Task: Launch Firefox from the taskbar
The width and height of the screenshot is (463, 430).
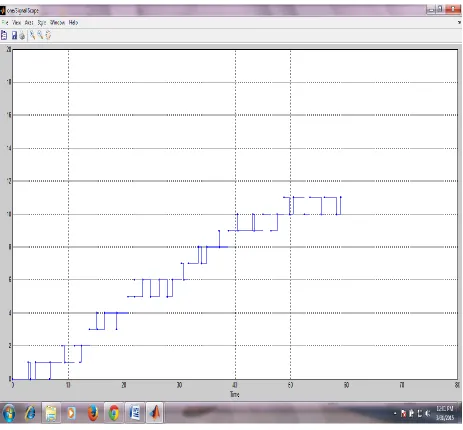Action: tap(93, 413)
